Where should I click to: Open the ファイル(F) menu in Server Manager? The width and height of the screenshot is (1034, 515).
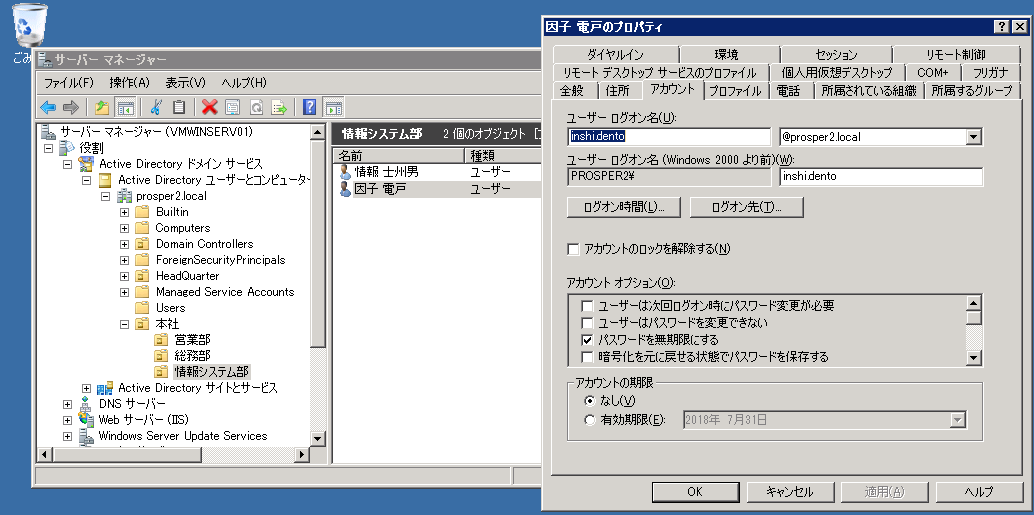69,82
